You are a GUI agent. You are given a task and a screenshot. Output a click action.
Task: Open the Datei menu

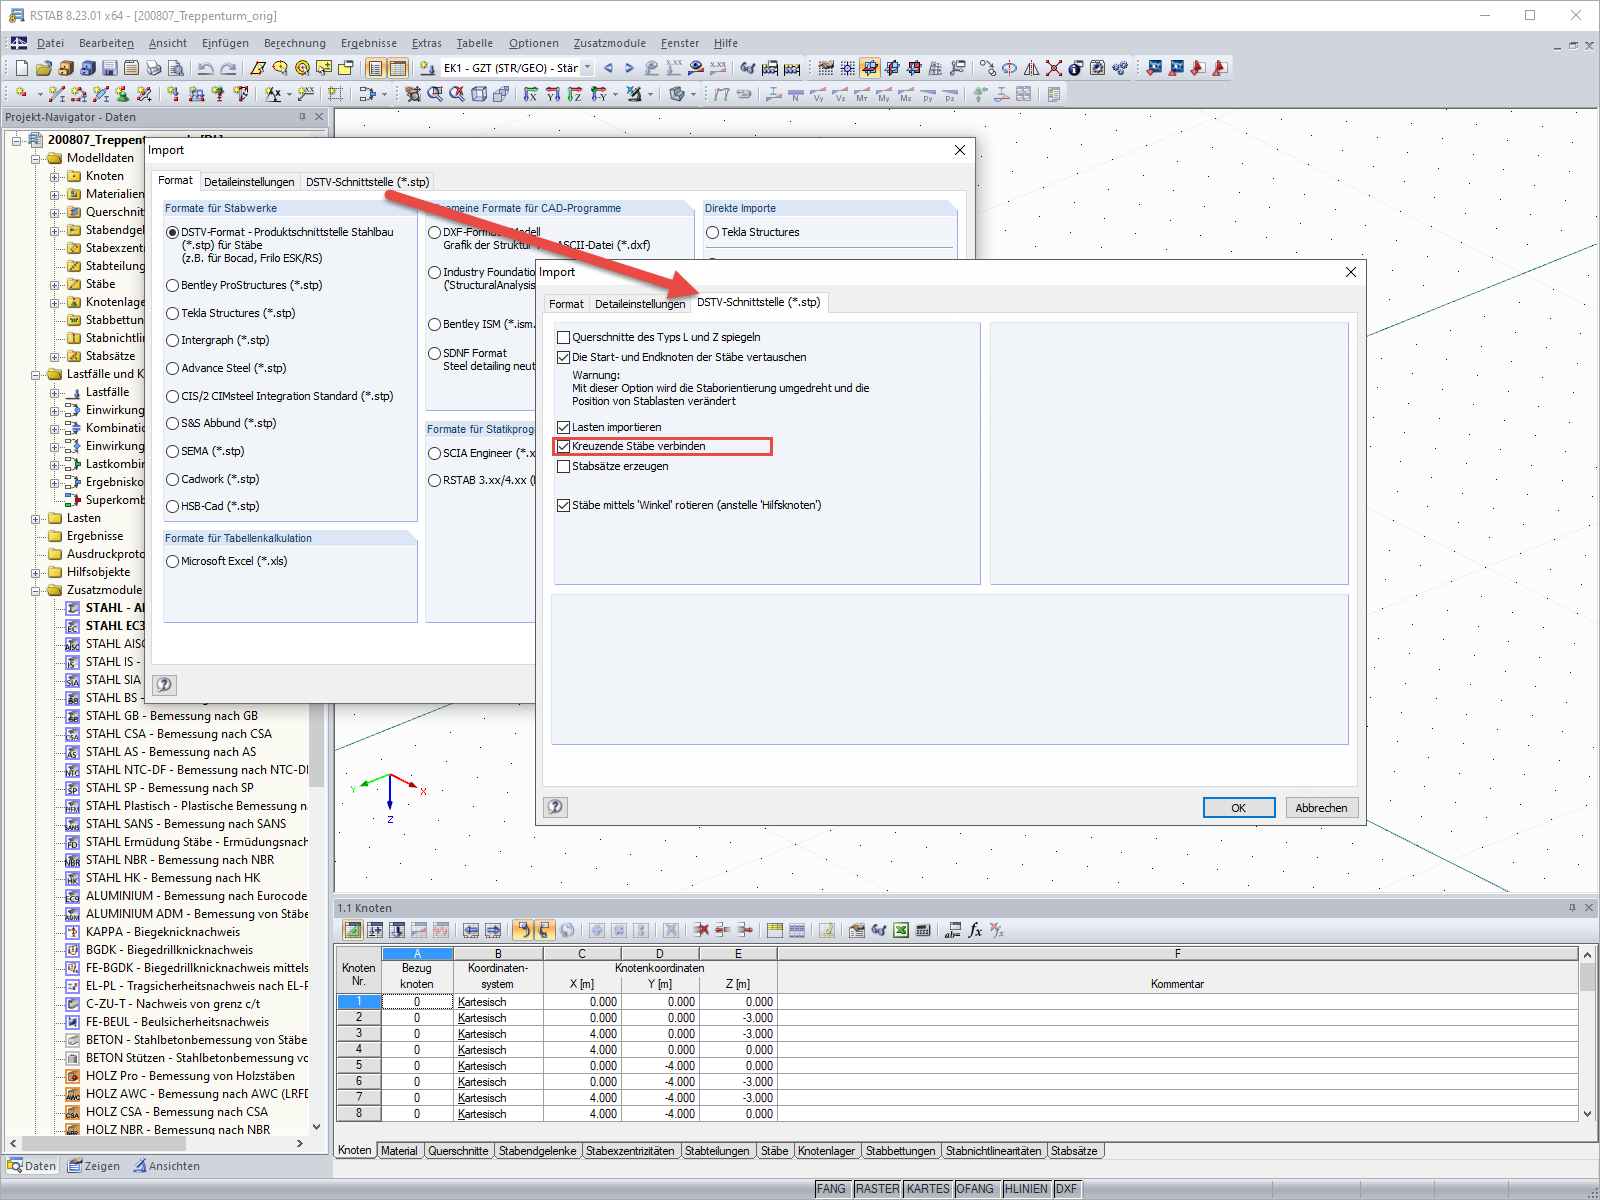pos(50,43)
